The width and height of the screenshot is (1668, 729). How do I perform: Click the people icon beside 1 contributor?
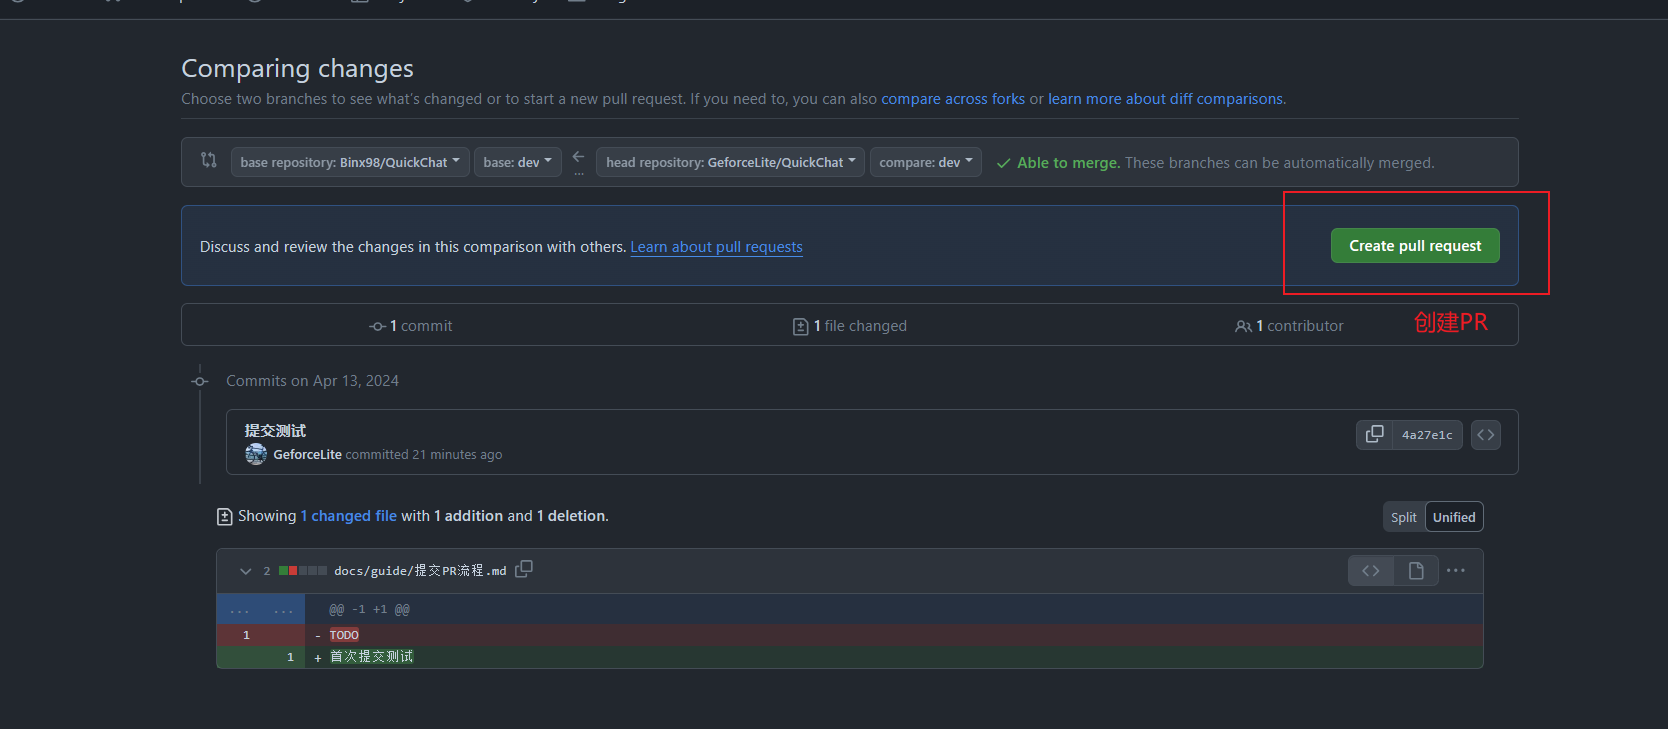pos(1243,327)
